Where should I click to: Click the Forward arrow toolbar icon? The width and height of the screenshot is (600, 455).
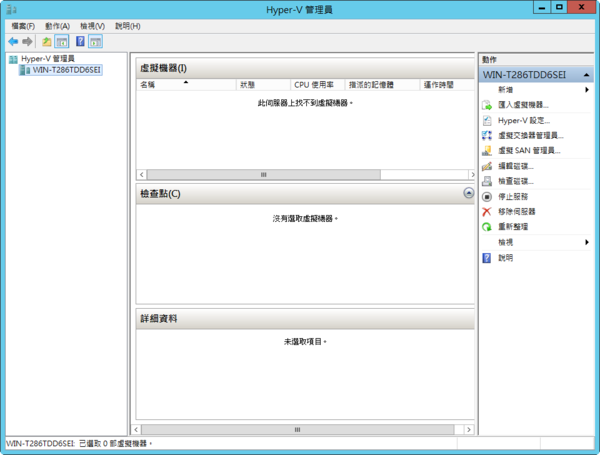[27, 41]
